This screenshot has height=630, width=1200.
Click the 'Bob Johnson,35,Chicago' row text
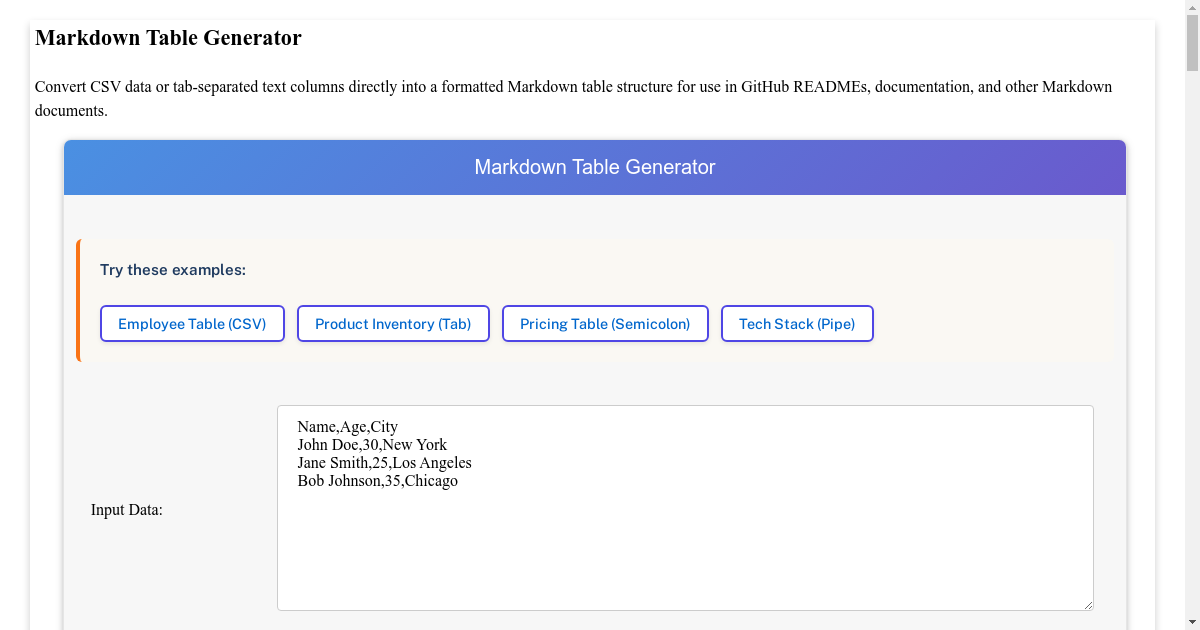(377, 481)
